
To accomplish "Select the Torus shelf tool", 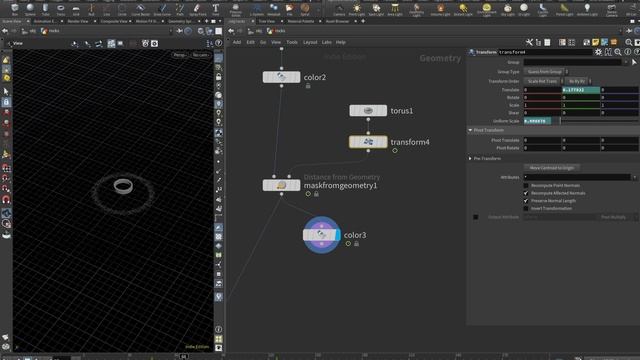I will 61,9.
